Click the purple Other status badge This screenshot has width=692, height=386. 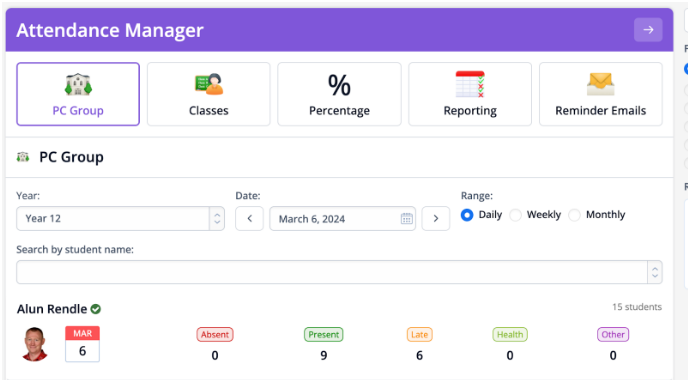pos(613,334)
